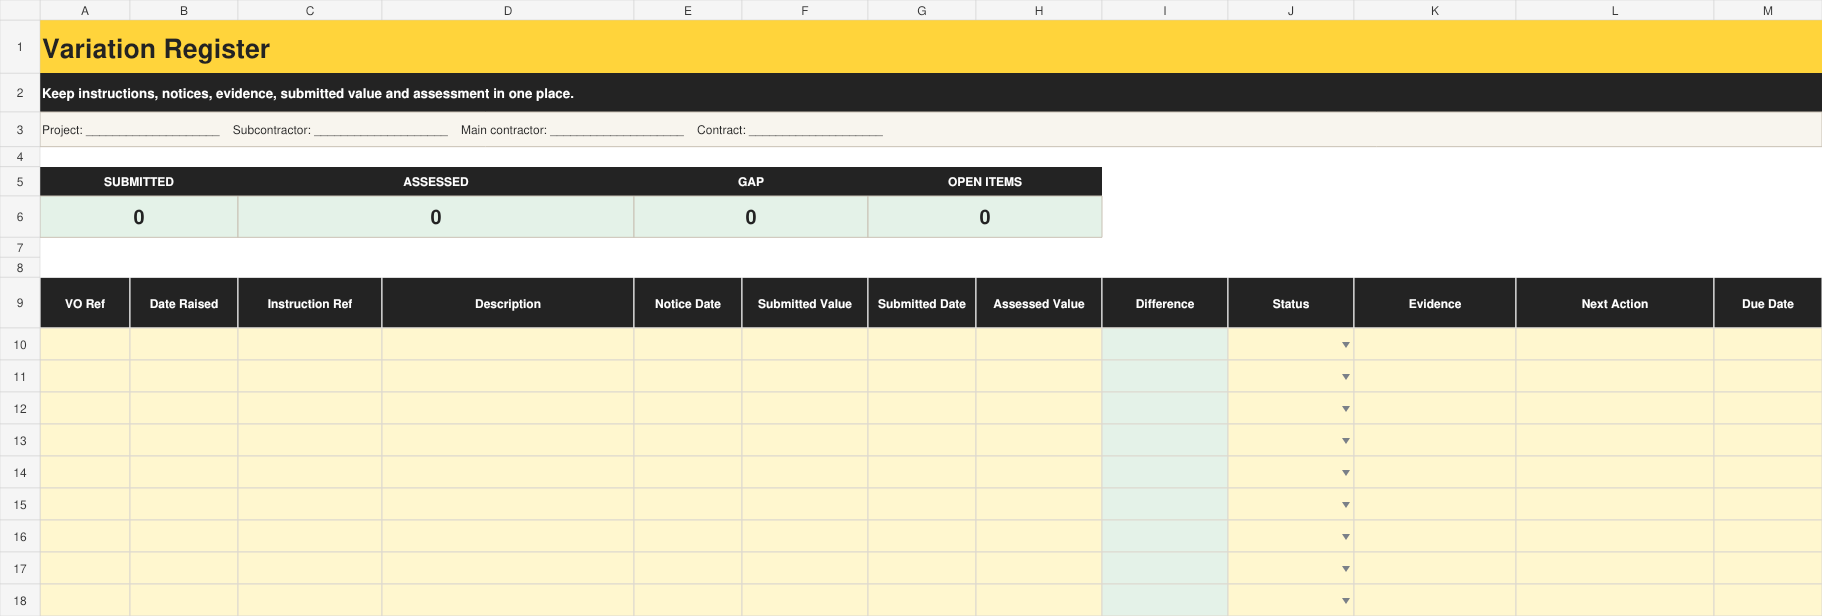Click the Due Date cell in row 16
The width and height of the screenshot is (1822, 616).
tap(1768, 537)
